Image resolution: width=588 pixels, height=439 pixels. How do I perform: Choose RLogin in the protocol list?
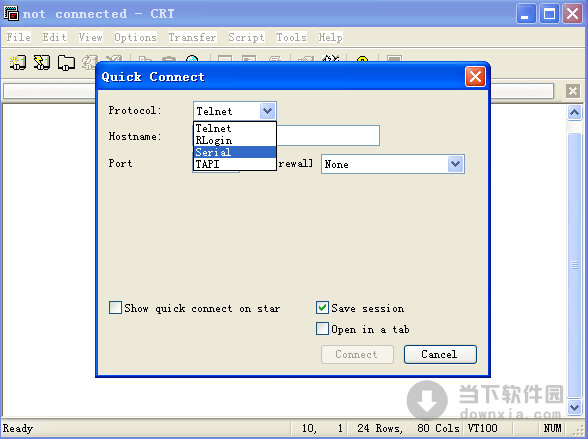click(x=235, y=140)
